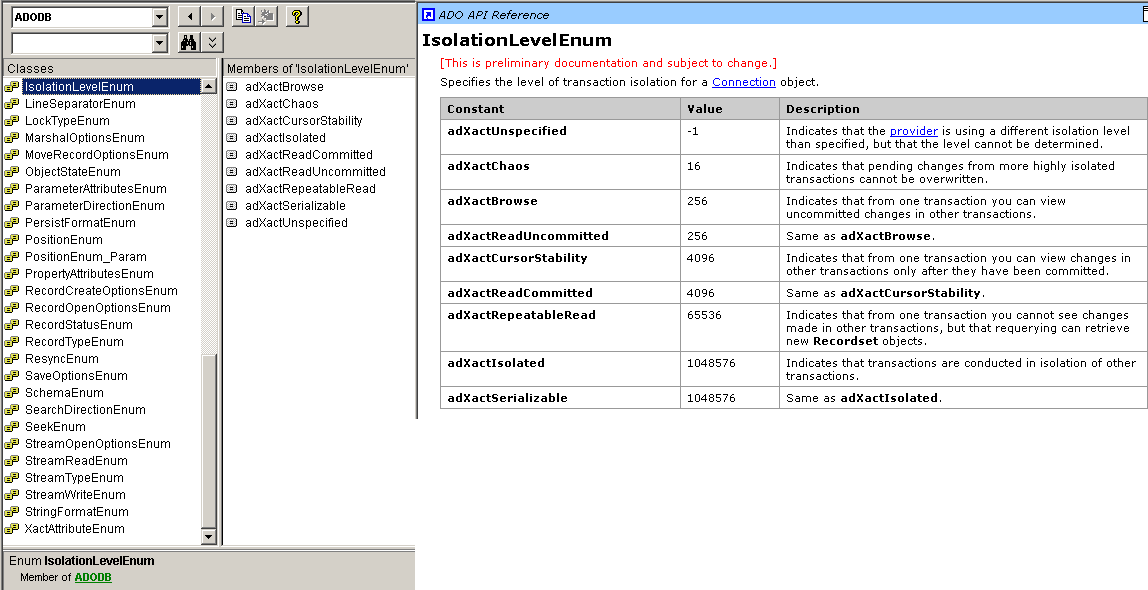Select RecordStatusEnum class
1148x590 pixels.
click(79, 325)
